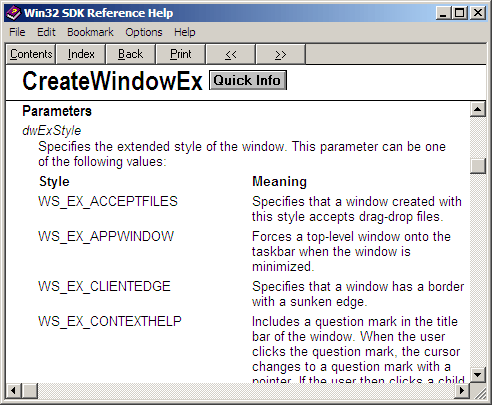Click the window resize grip corner
This screenshot has height=405, width=492.
pyautogui.click(x=478, y=391)
